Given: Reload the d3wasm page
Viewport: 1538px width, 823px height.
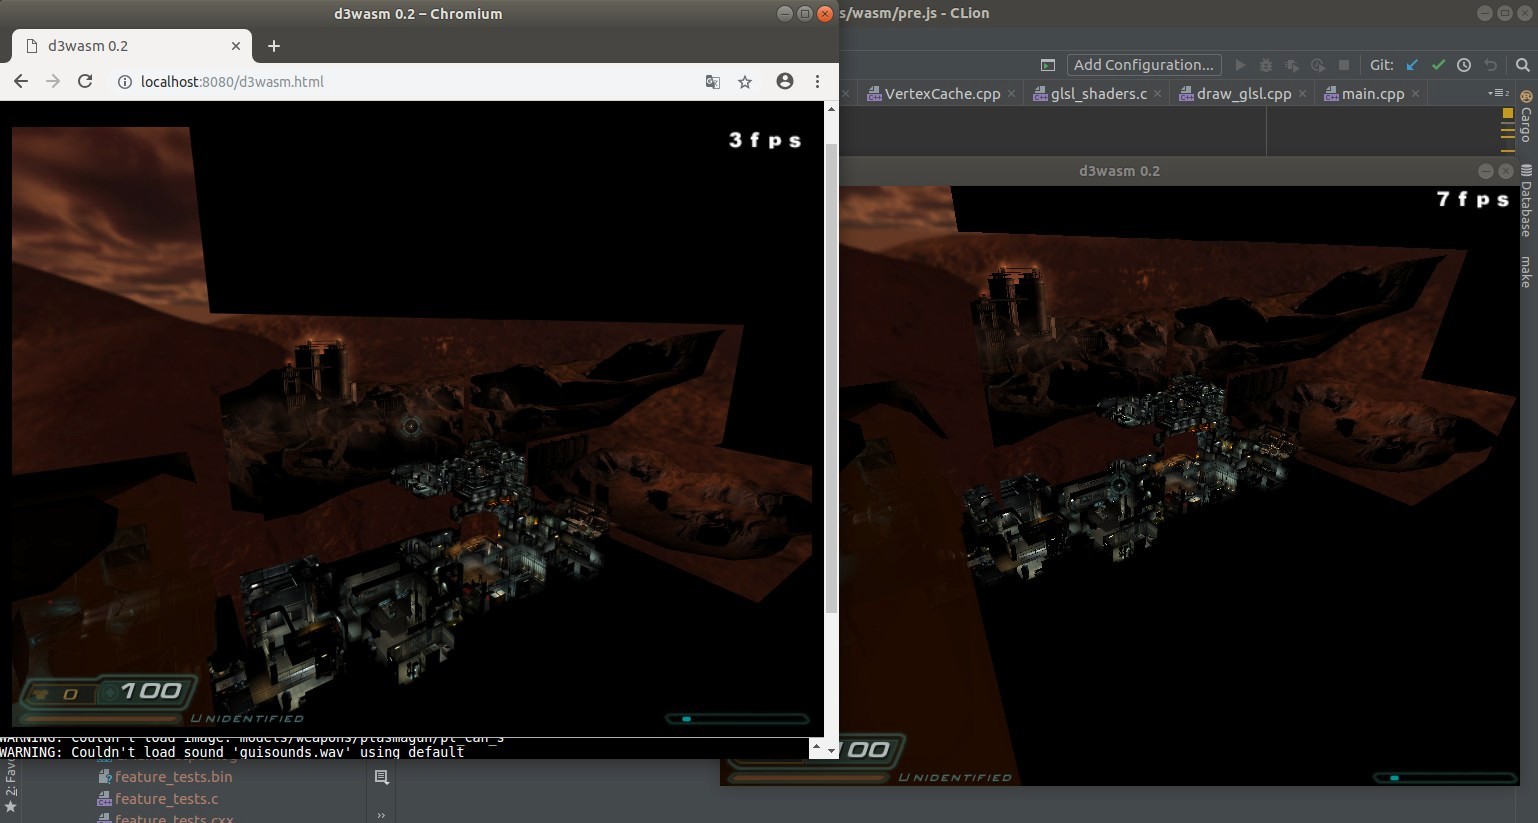Looking at the screenshot, I should (85, 82).
